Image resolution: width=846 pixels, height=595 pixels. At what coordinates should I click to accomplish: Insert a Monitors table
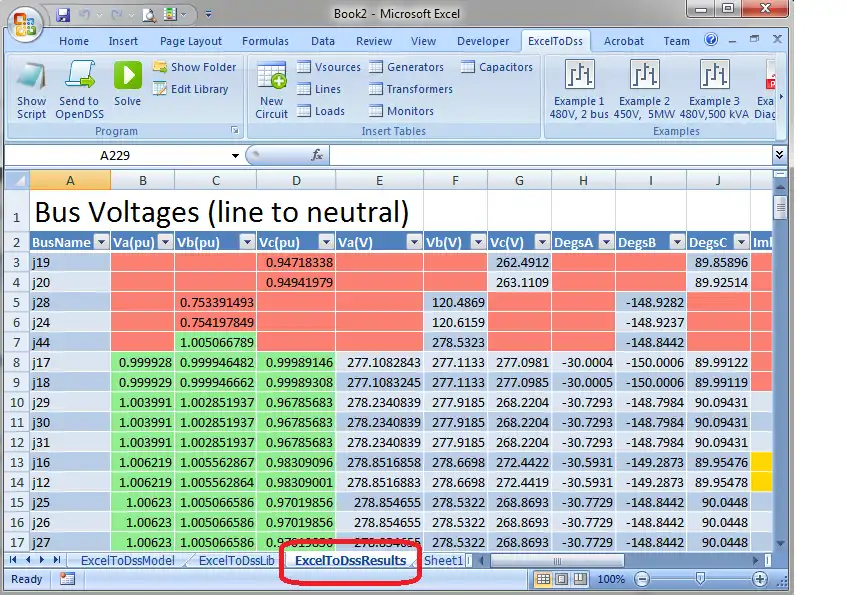click(401, 111)
